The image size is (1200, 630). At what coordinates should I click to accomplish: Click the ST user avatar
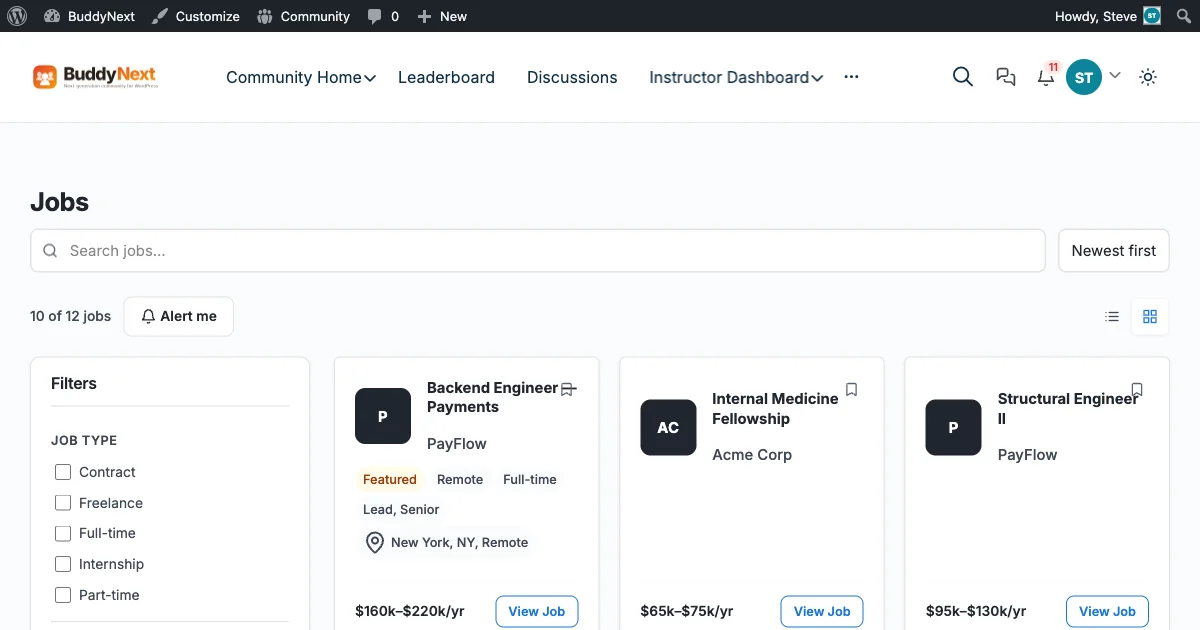pyautogui.click(x=1084, y=77)
